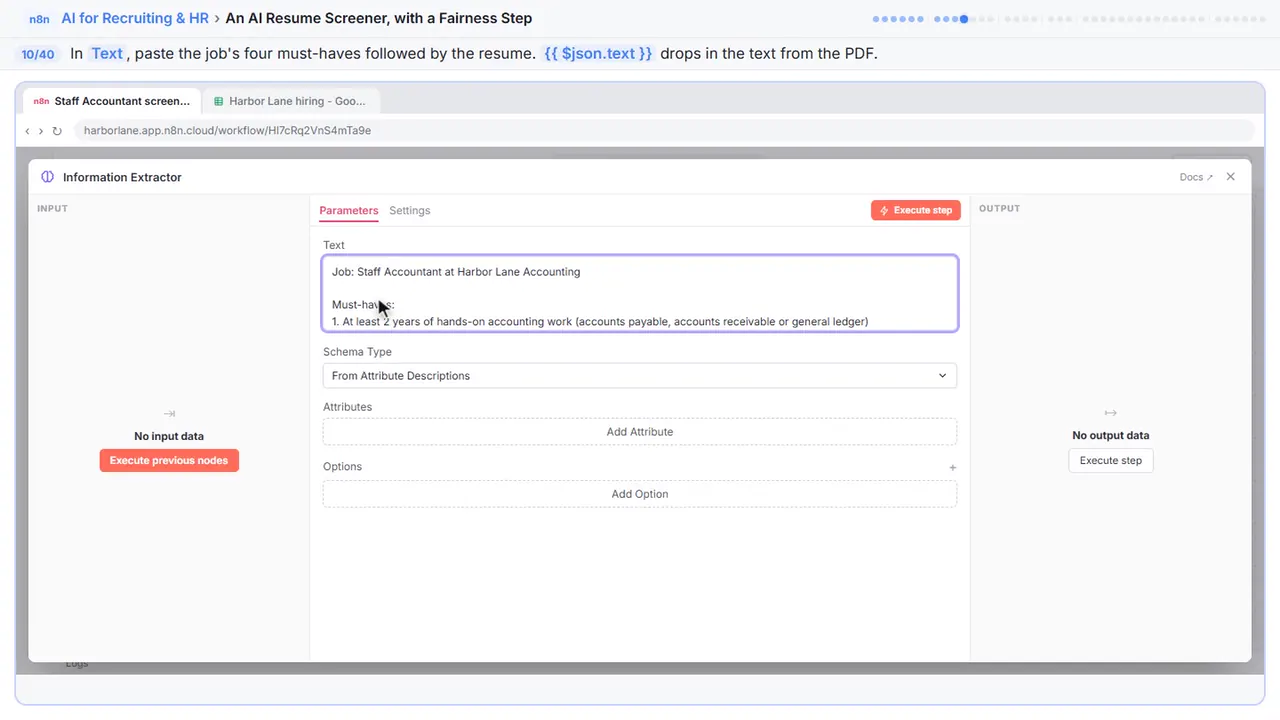This screenshot has width=1280, height=720.
Task: Click Execute previous nodes
Action: pyautogui.click(x=169, y=461)
